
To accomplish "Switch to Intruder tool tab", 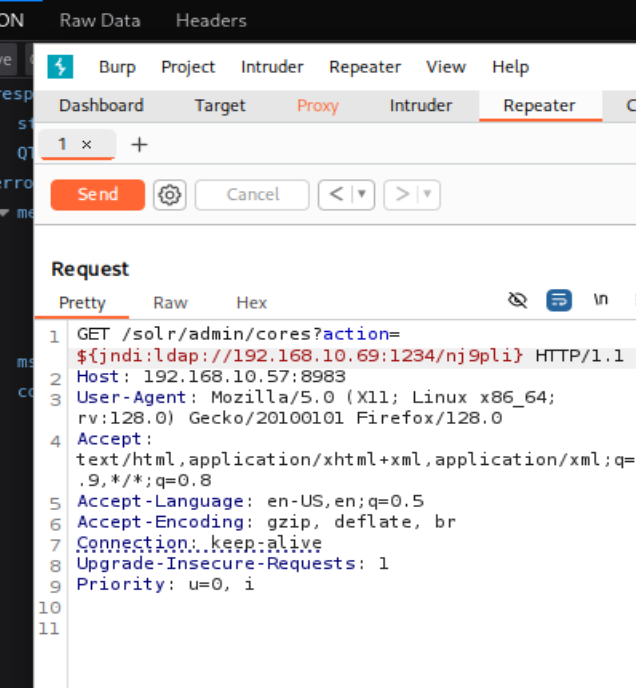I will 420,106.
